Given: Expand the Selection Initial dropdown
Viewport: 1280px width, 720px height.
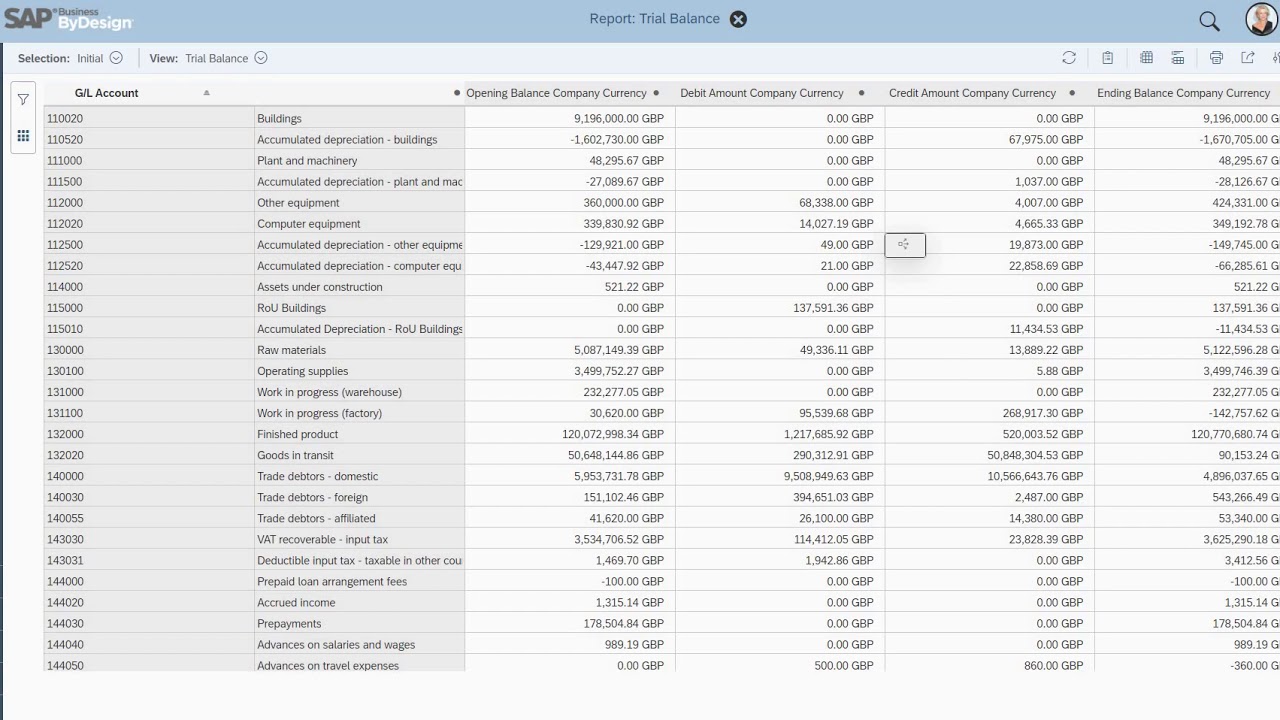Looking at the screenshot, I should pyautogui.click(x=116, y=58).
